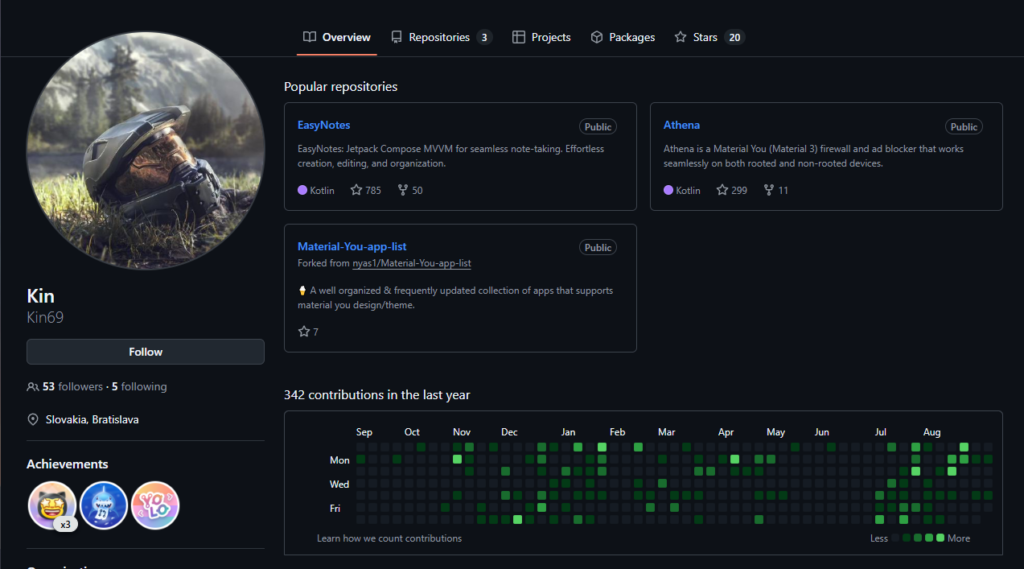The image size is (1024, 569).
Task: Visit nyas1/Material-You-app-list fork source link
Action: pyautogui.click(x=411, y=263)
